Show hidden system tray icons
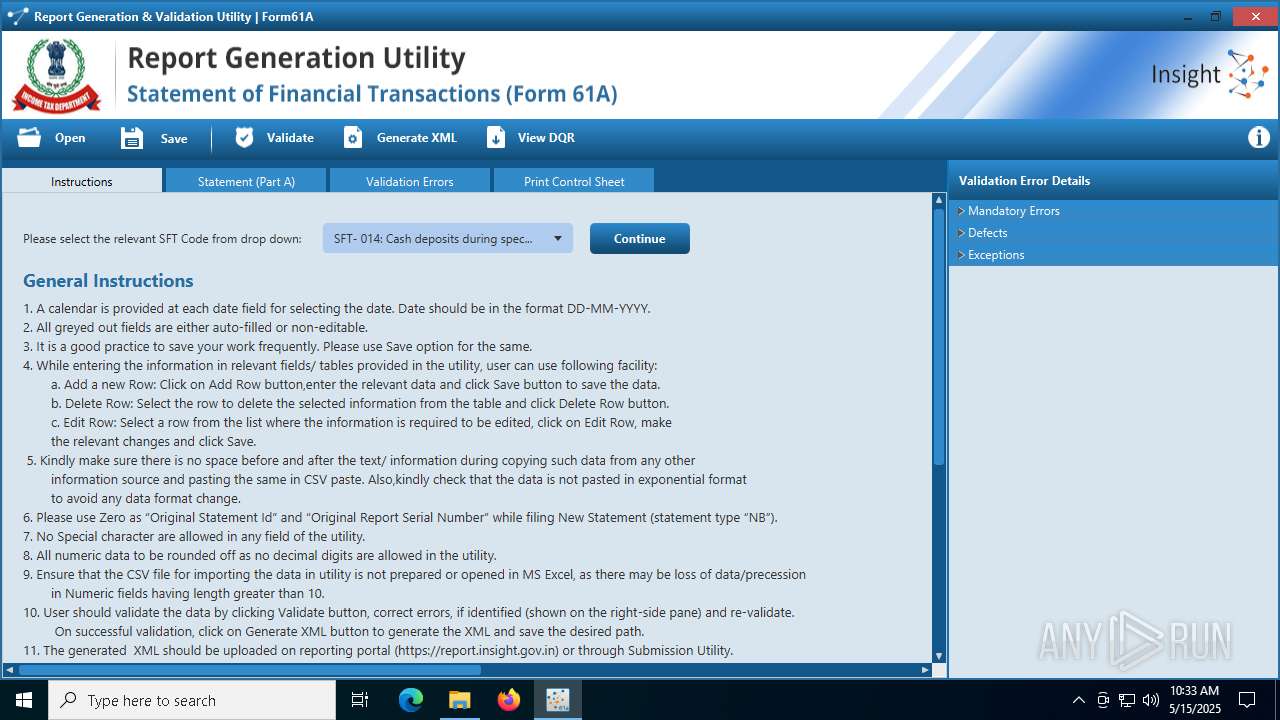The height and width of the screenshot is (720, 1280). [1078, 700]
